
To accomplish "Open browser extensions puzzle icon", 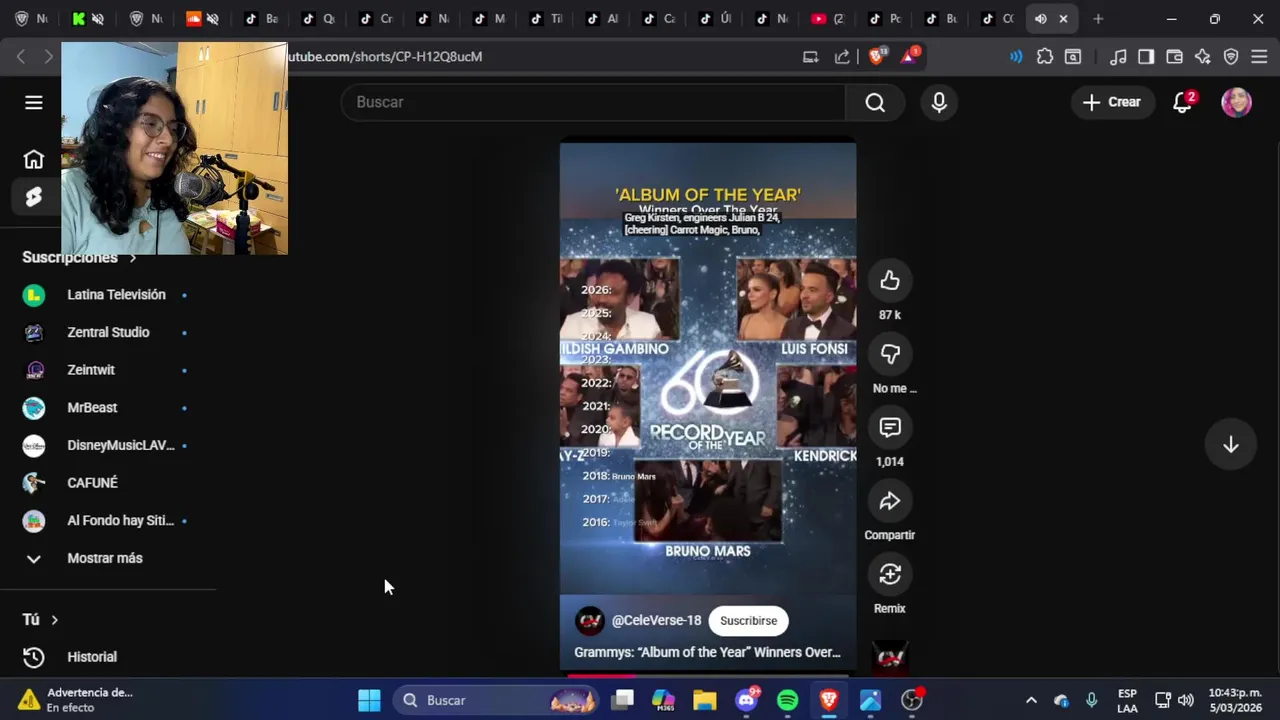I will (1045, 57).
